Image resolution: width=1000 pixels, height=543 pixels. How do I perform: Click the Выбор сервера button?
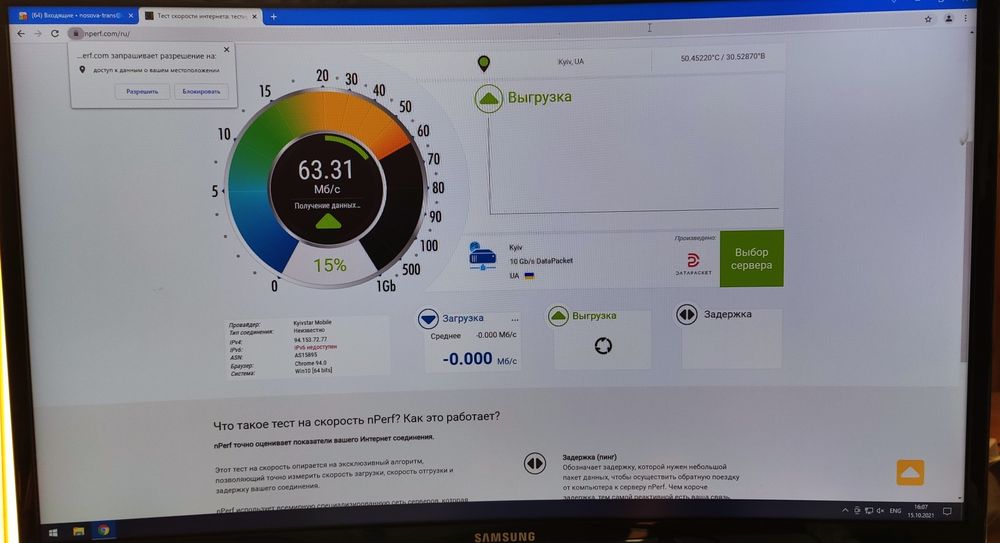[751, 258]
